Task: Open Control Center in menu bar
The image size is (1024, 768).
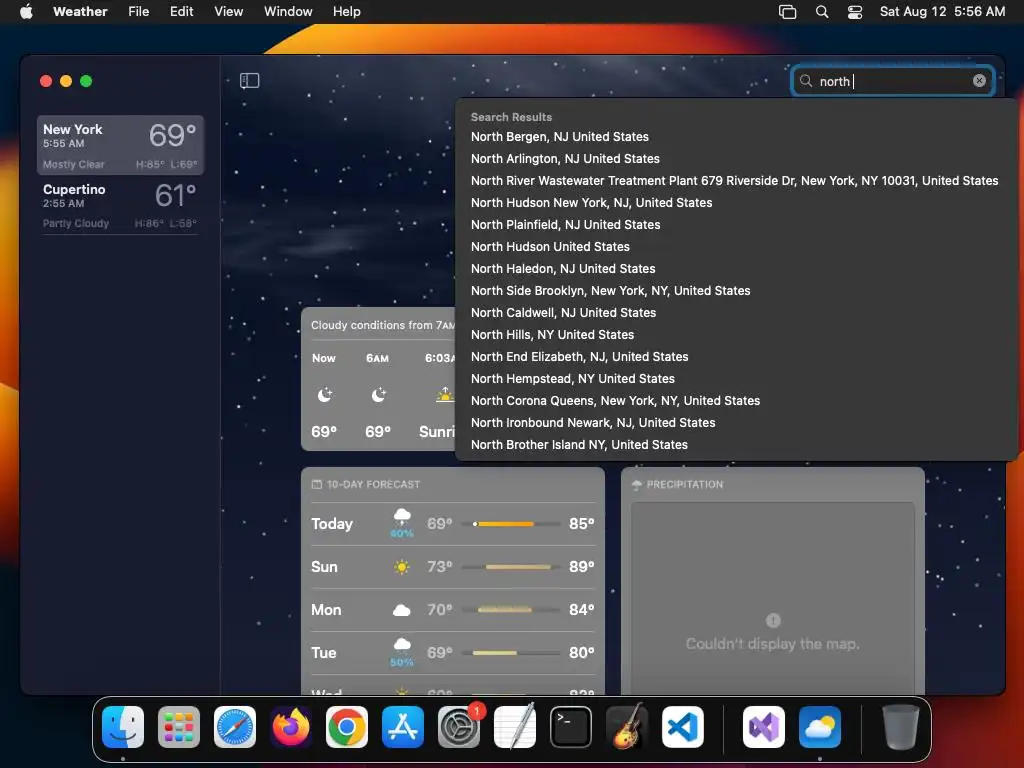Action: 855,12
